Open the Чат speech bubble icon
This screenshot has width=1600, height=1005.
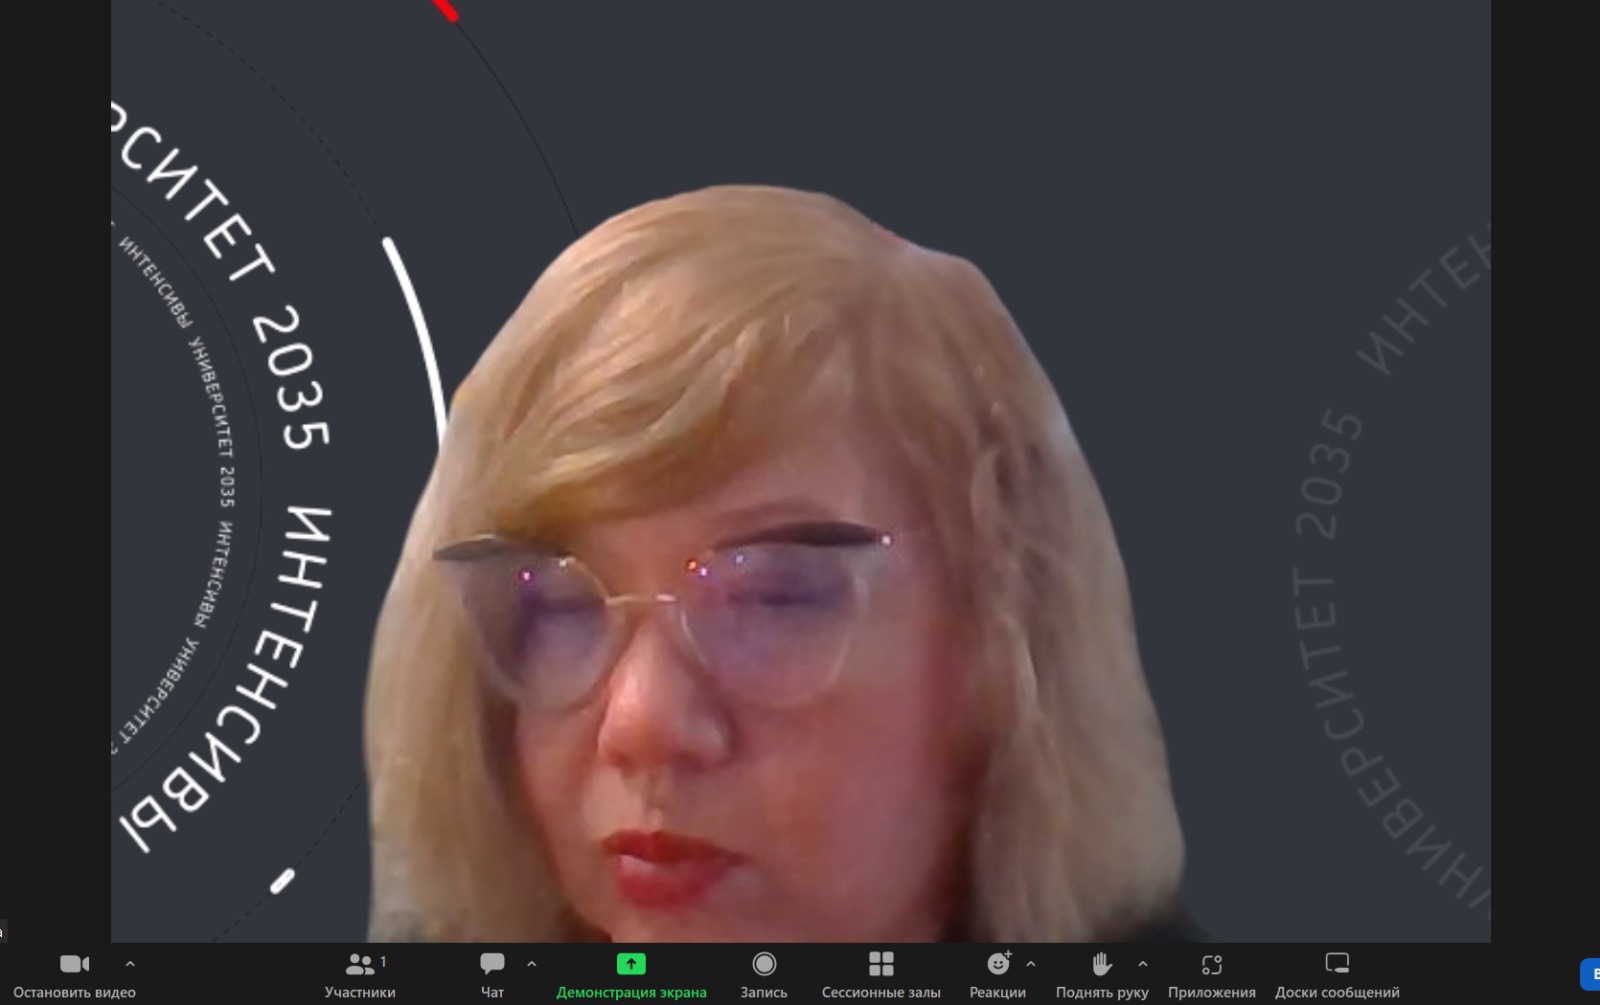click(x=492, y=964)
